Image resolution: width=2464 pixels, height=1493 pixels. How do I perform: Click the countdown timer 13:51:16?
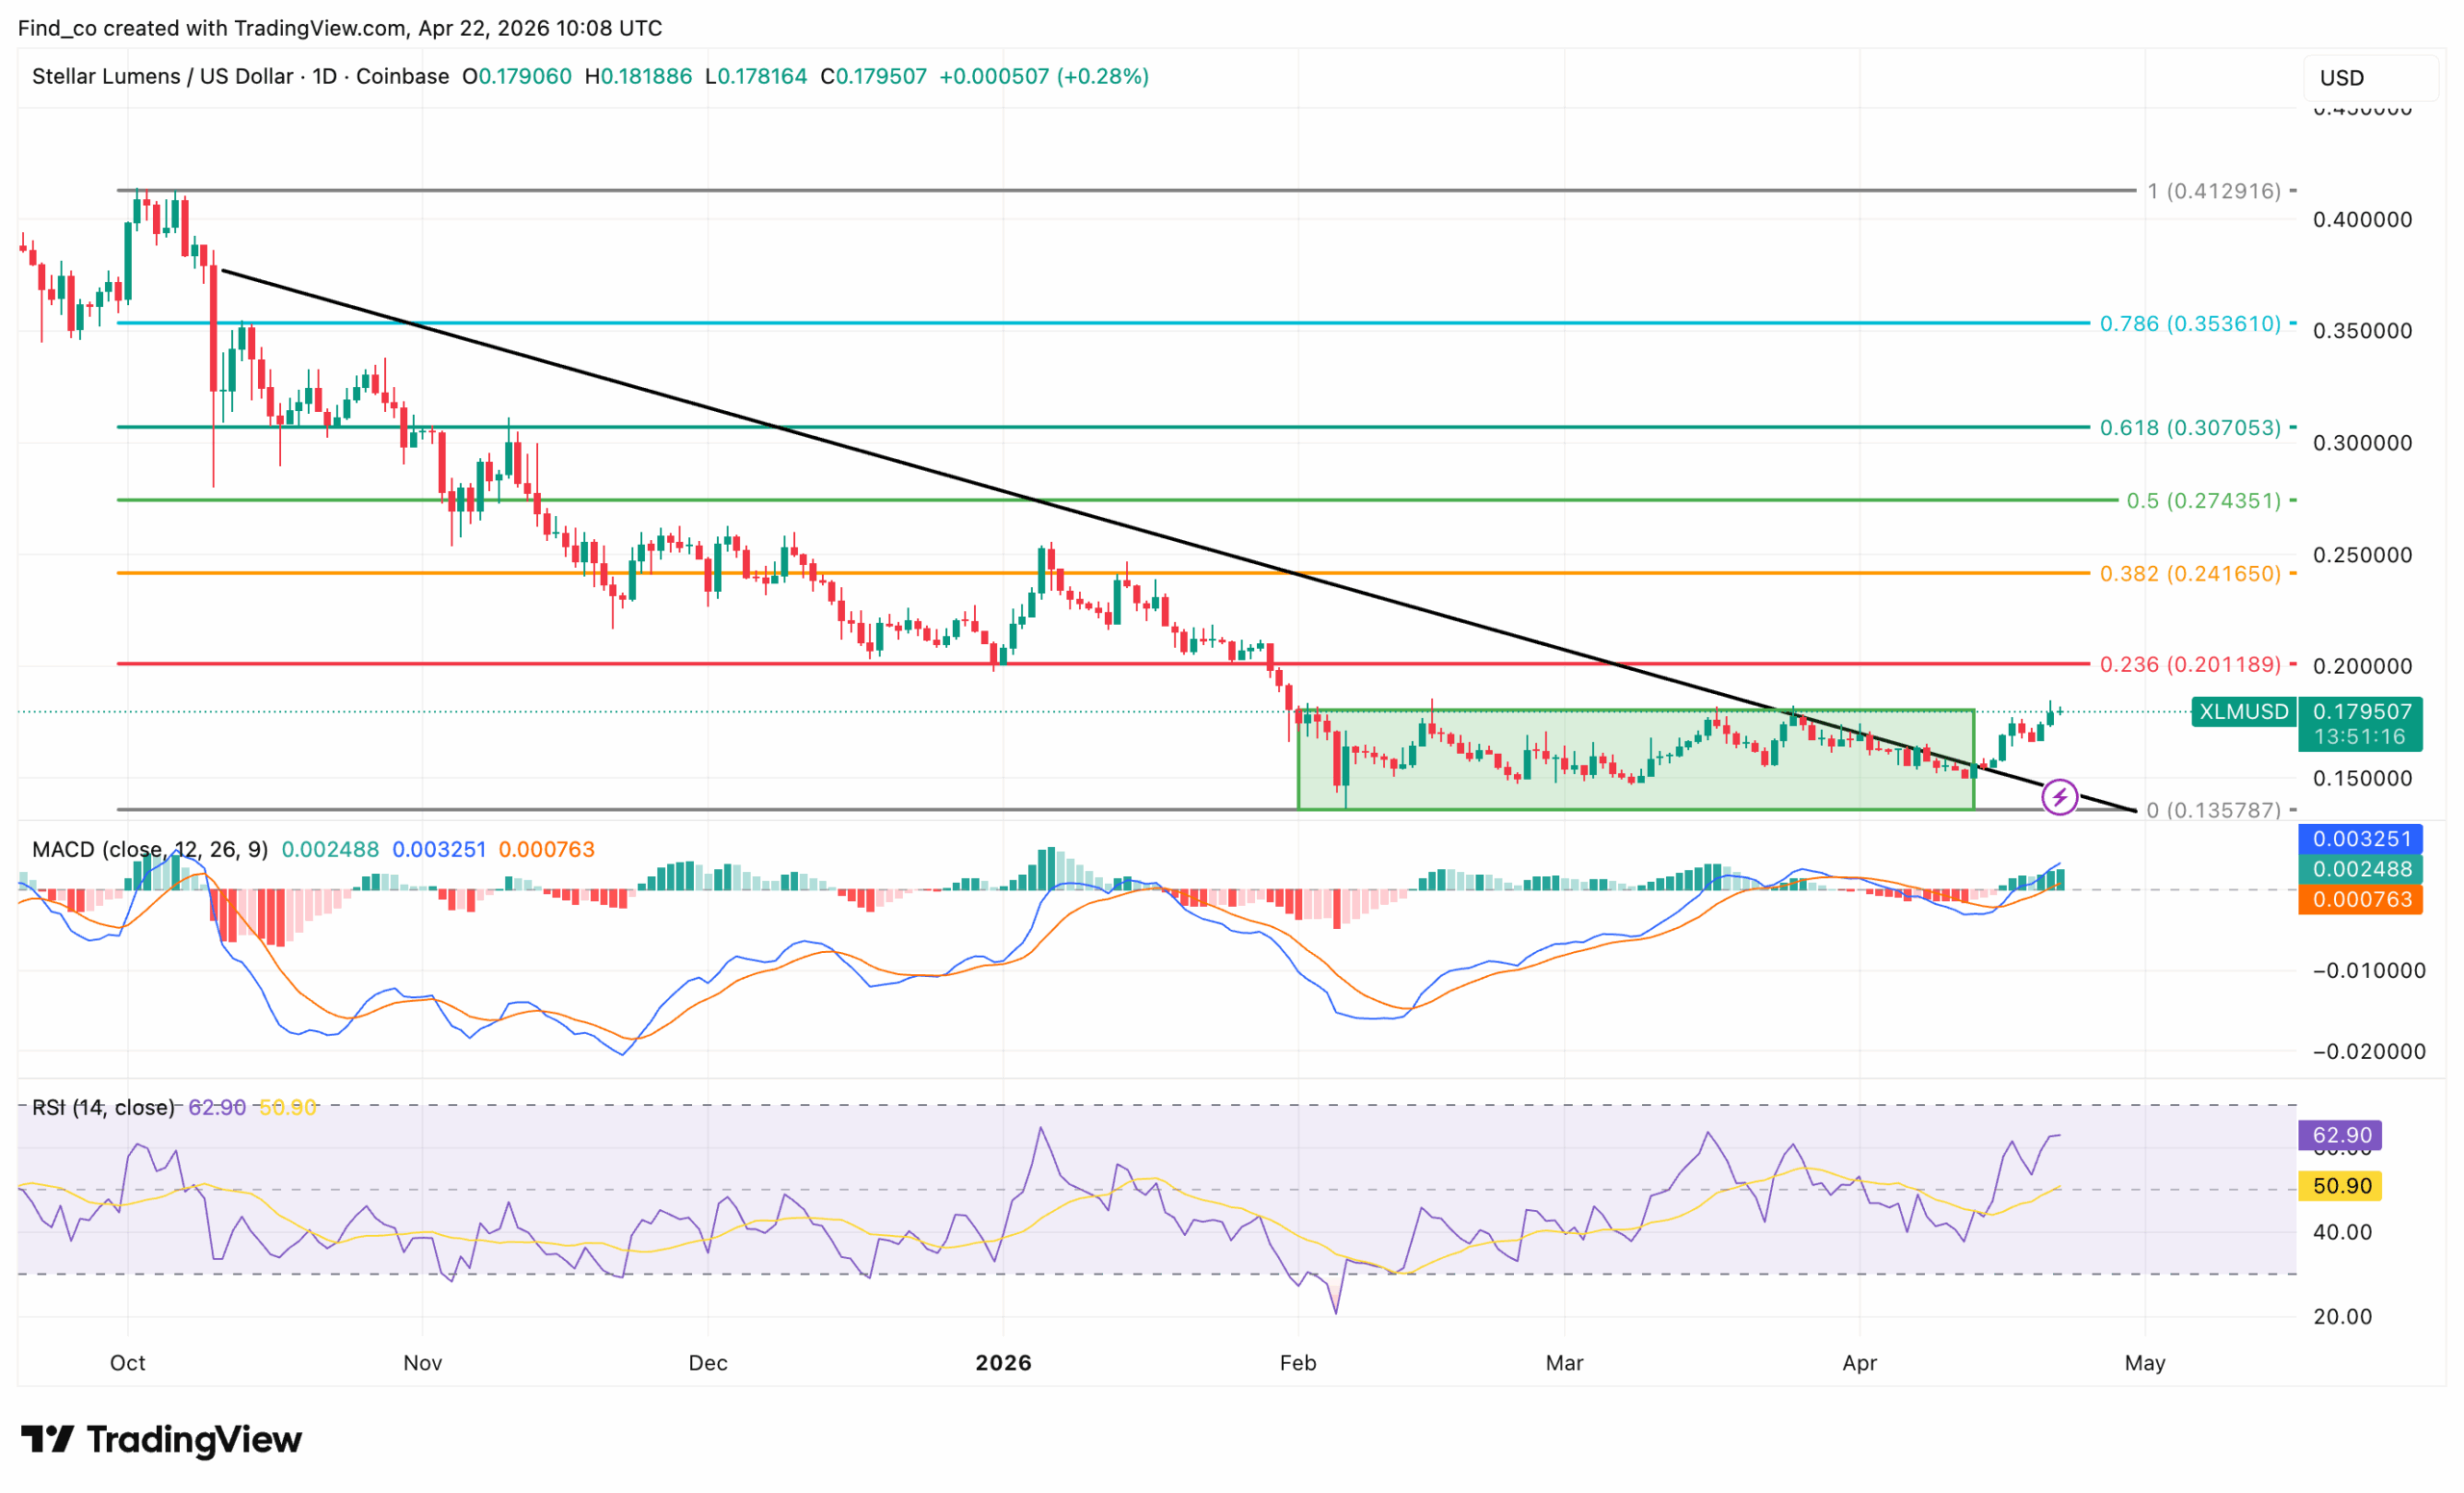[x=2361, y=737]
